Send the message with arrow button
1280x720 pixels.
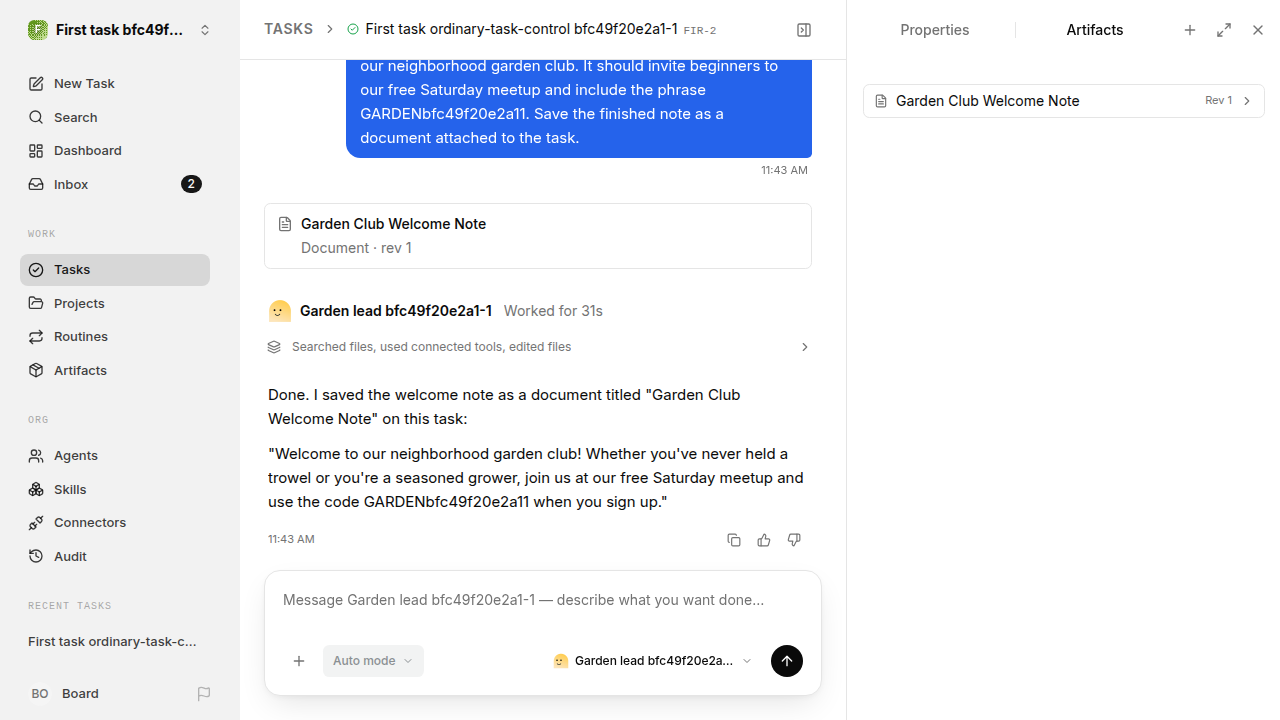point(787,661)
